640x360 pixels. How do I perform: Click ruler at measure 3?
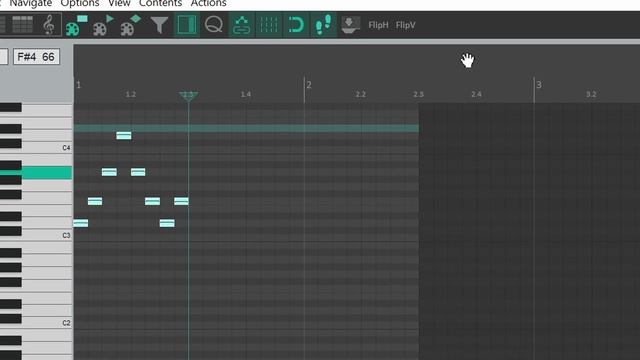pyautogui.click(x=539, y=85)
